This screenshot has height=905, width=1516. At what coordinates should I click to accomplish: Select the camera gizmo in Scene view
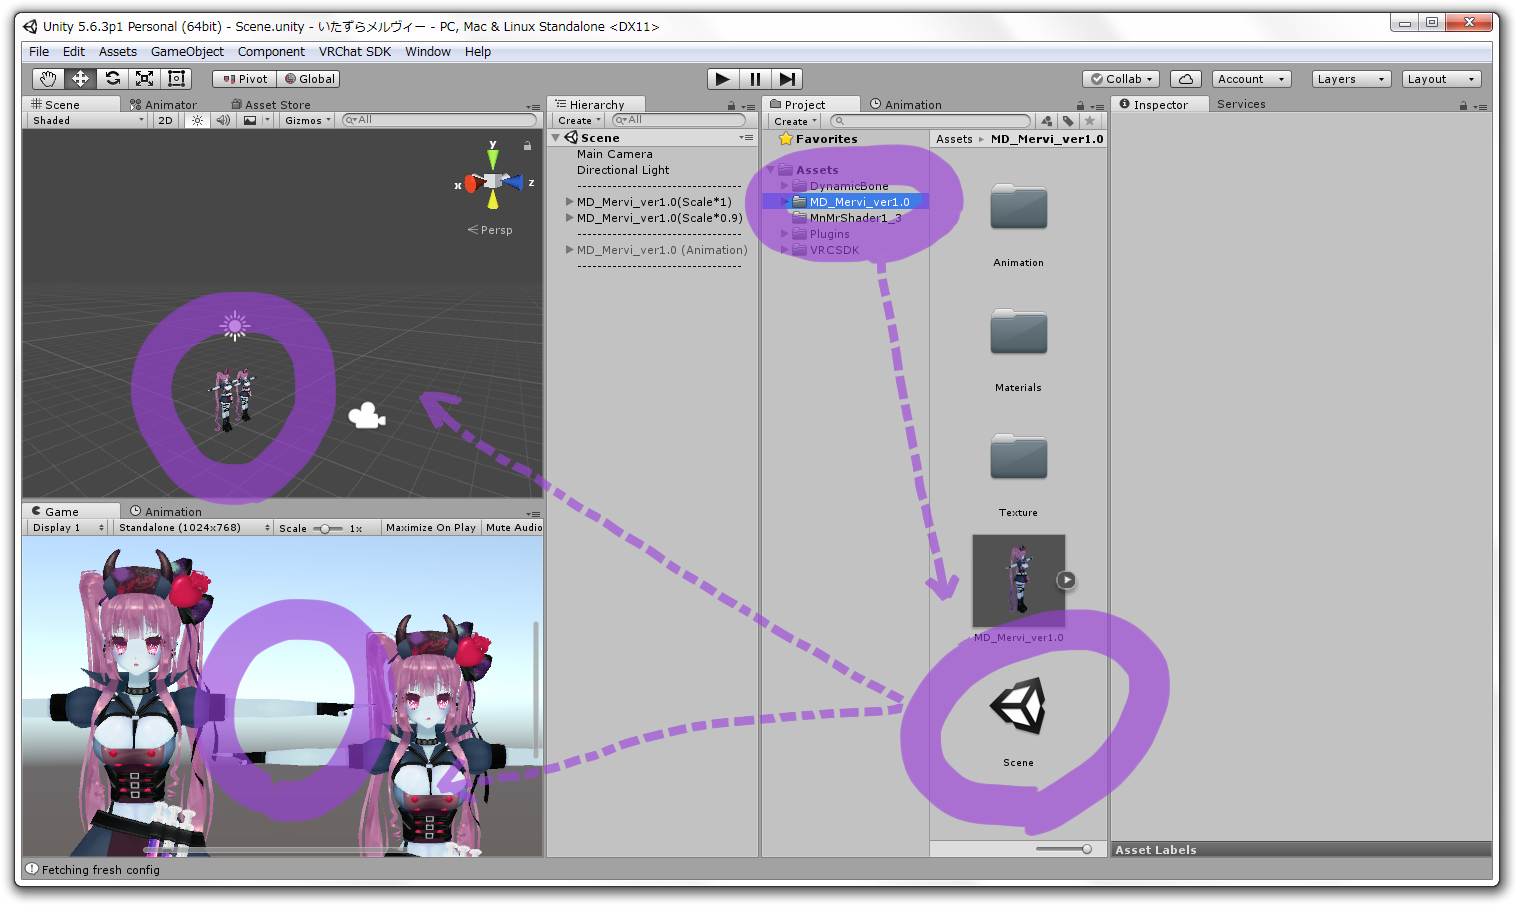tap(367, 415)
